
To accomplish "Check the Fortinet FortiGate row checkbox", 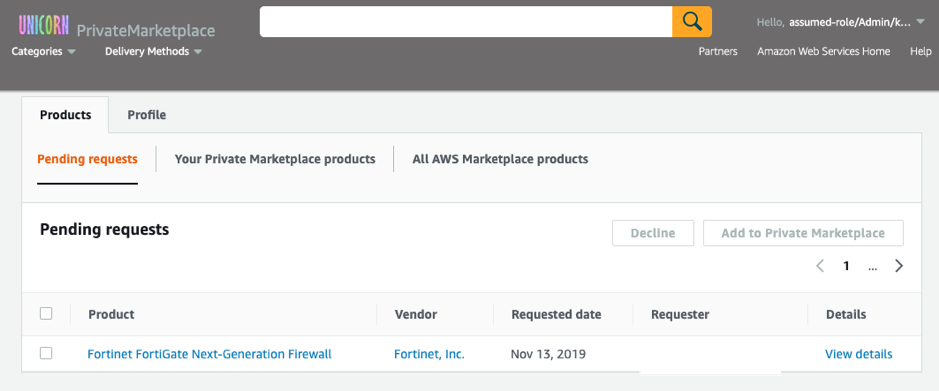I will pos(46,353).
